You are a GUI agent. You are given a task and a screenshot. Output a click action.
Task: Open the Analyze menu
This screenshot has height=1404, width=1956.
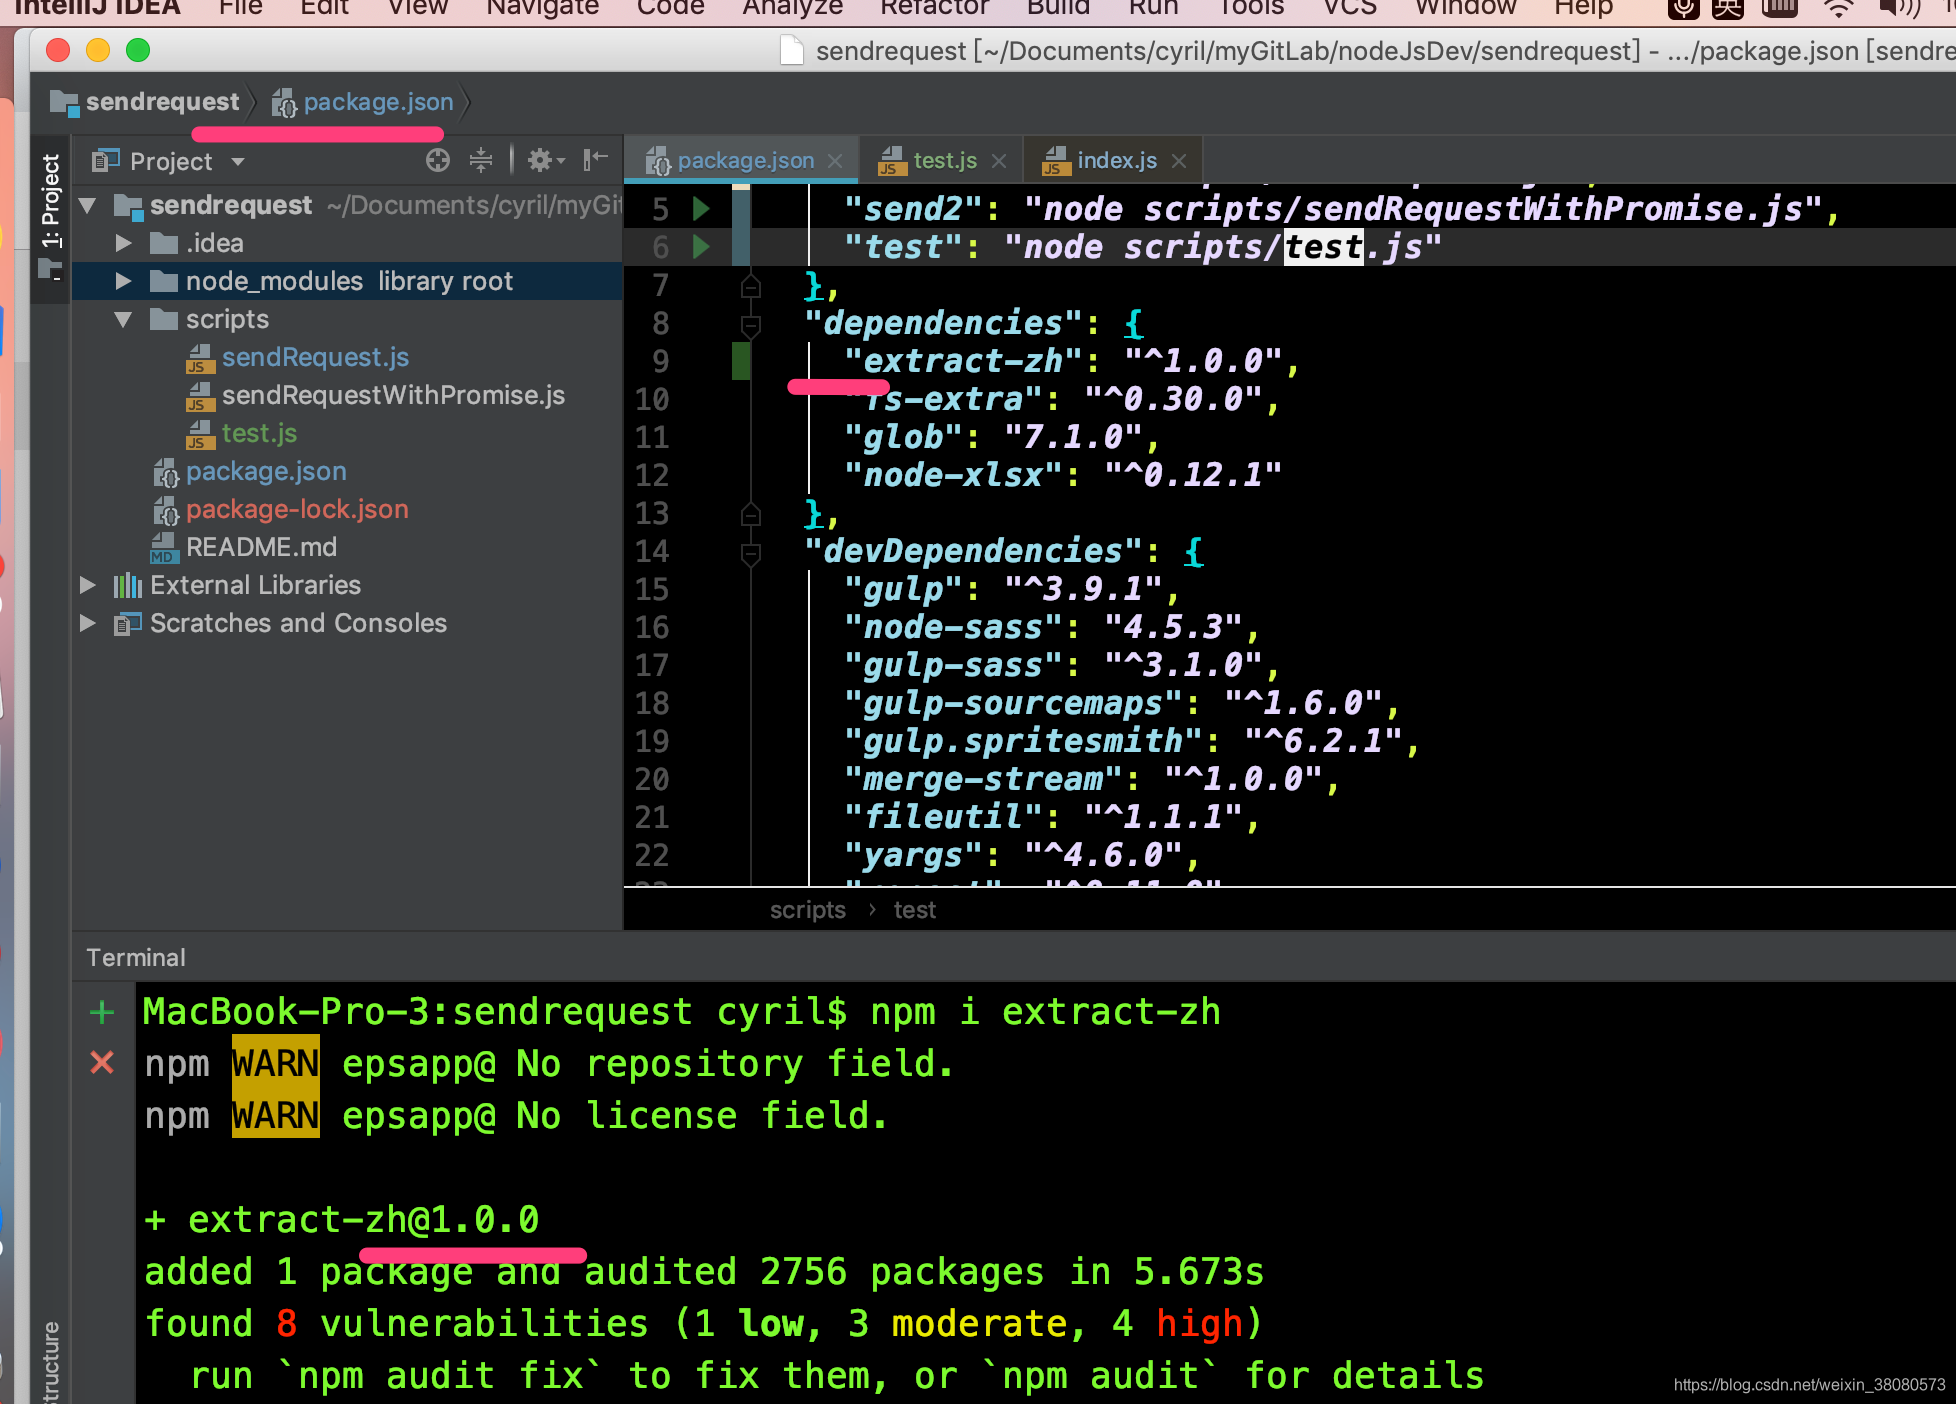tap(792, 8)
